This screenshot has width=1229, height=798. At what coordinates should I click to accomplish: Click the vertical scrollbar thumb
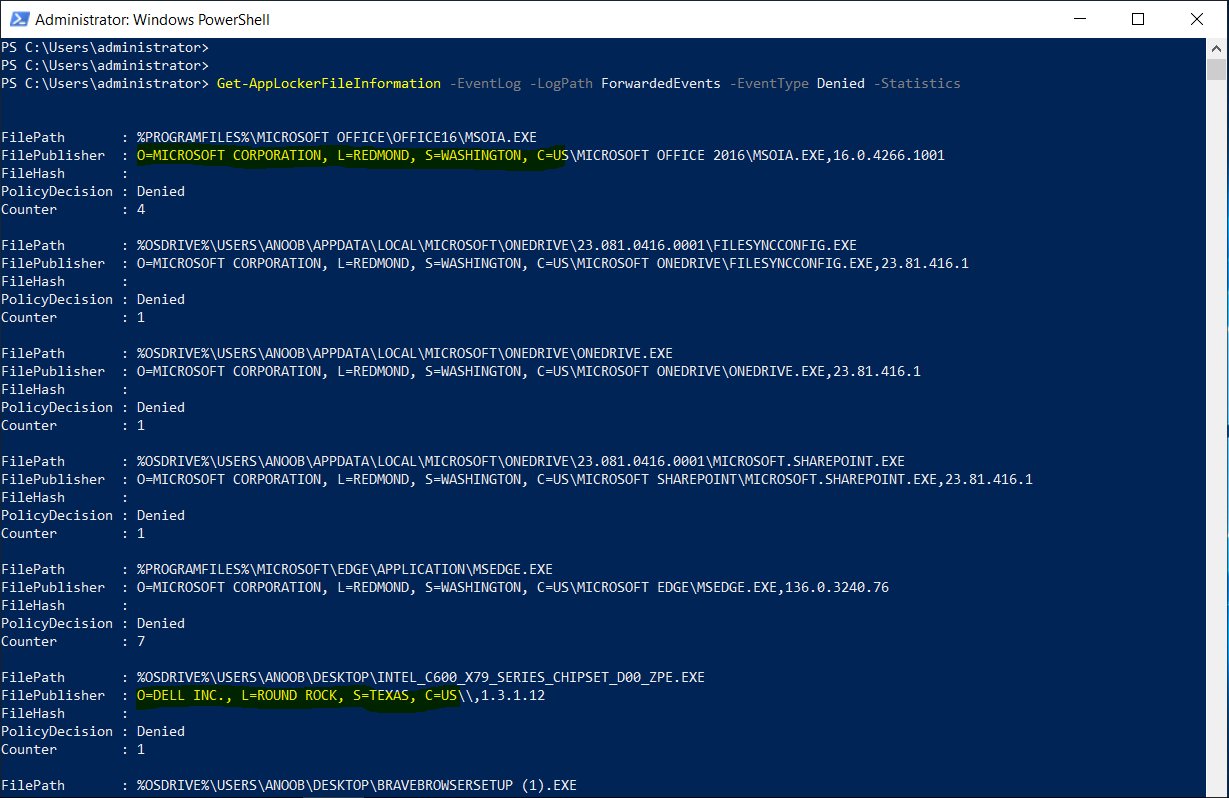pyautogui.click(x=1216, y=69)
